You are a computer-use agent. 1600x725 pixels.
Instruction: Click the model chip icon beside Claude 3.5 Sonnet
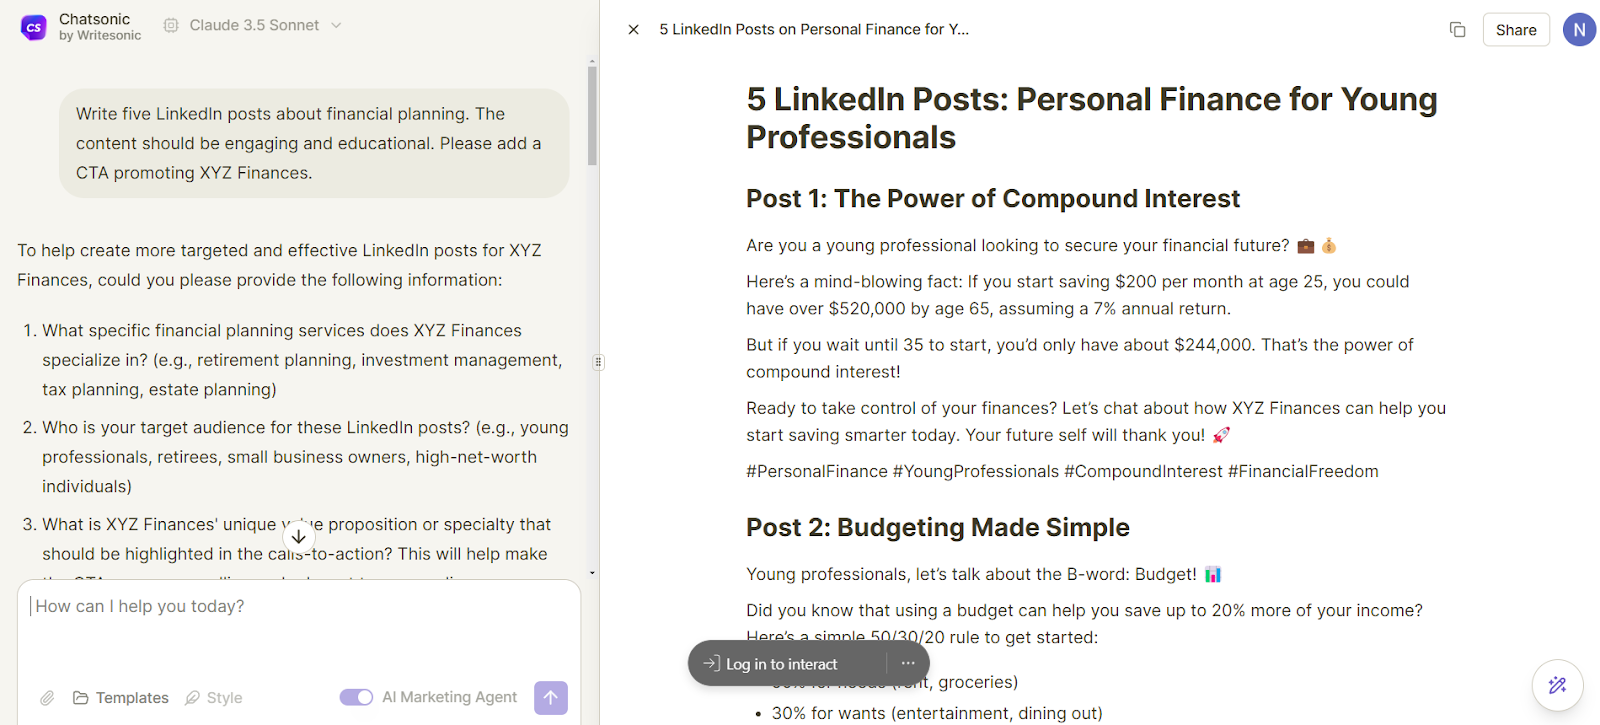[171, 25]
